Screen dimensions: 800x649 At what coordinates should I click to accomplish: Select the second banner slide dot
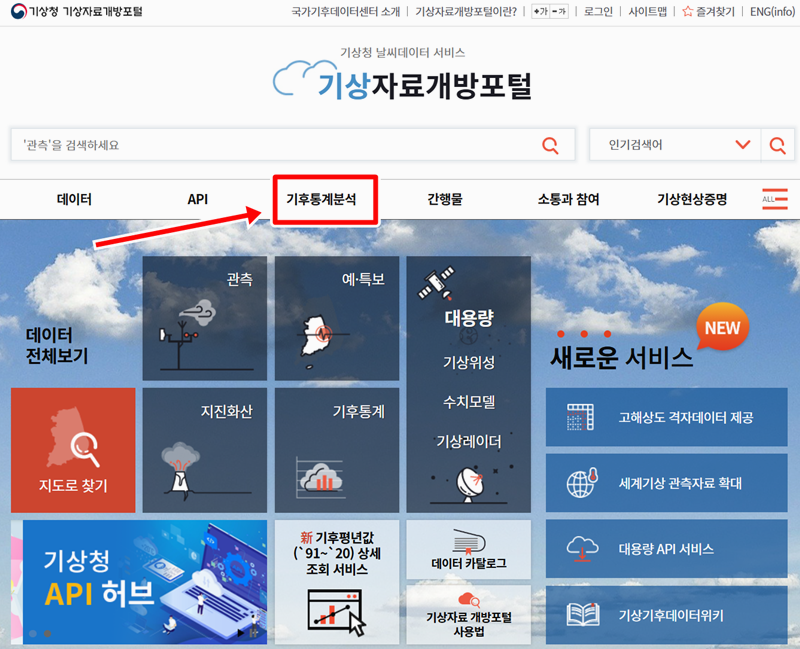(47, 634)
